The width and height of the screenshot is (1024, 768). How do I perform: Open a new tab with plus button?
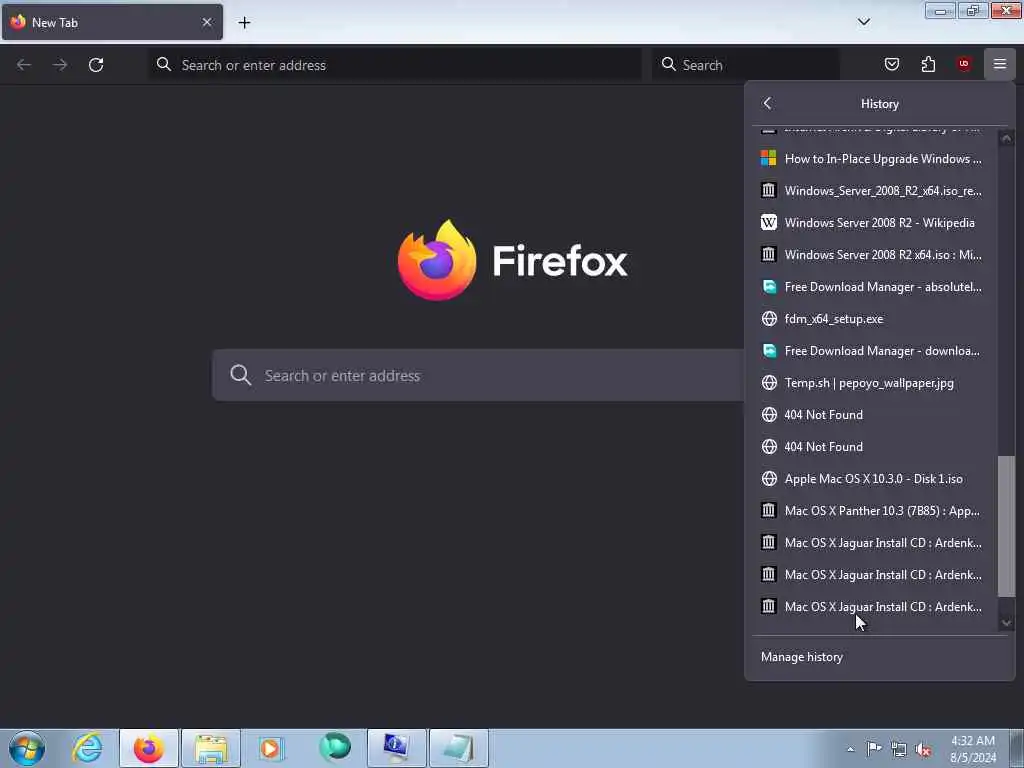(x=244, y=23)
